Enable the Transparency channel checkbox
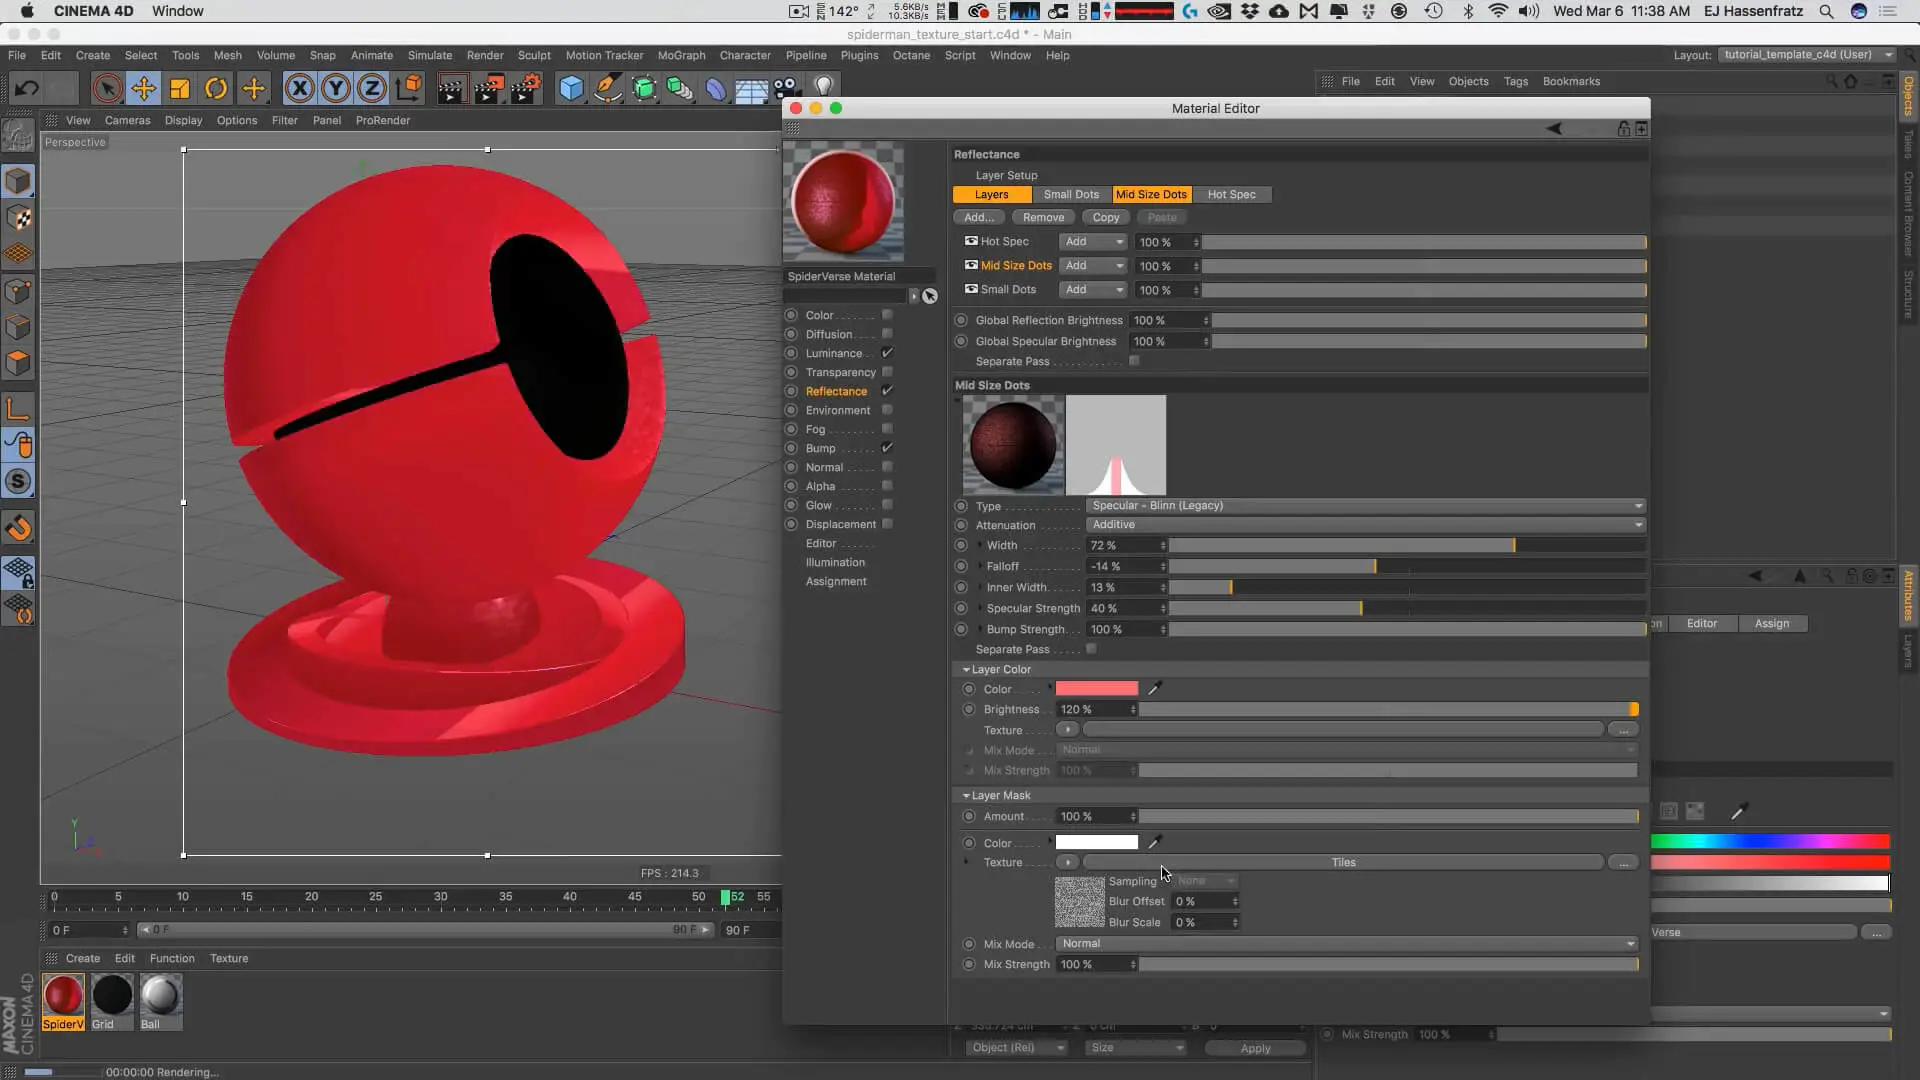The height and width of the screenshot is (1080, 1920). (887, 372)
